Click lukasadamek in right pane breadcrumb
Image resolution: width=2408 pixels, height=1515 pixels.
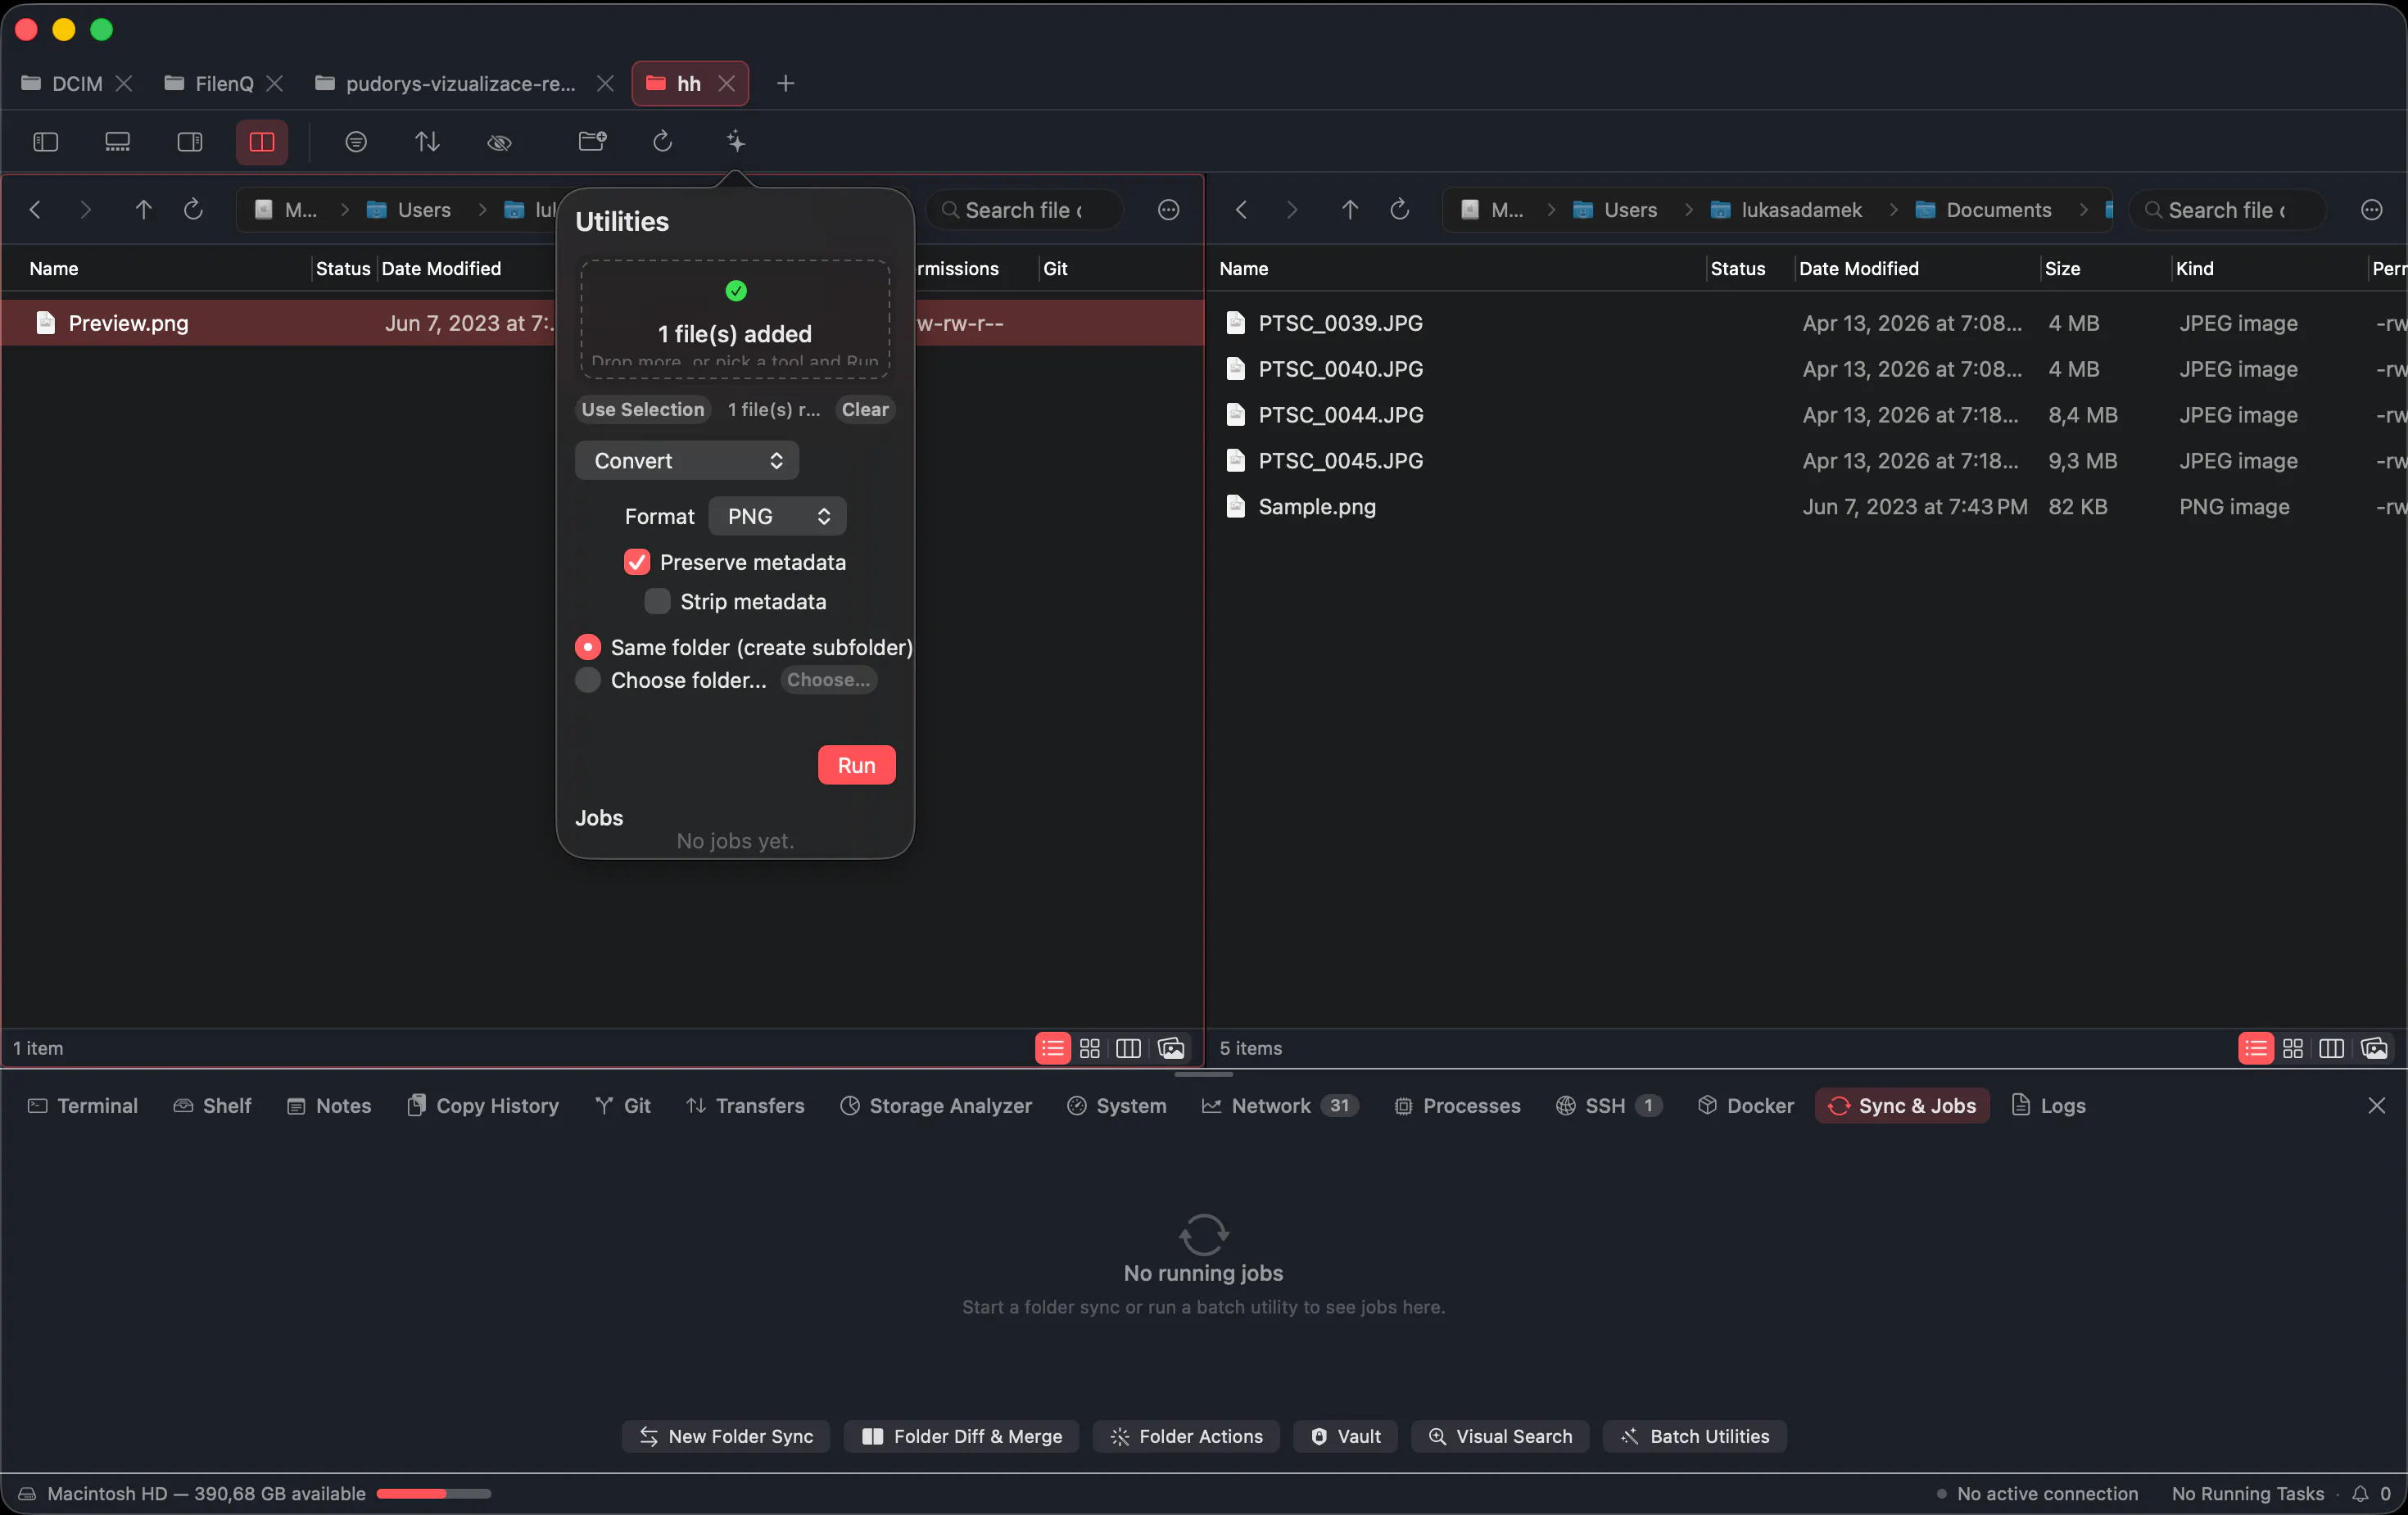pyautogui.click(x=1786, y=210)
